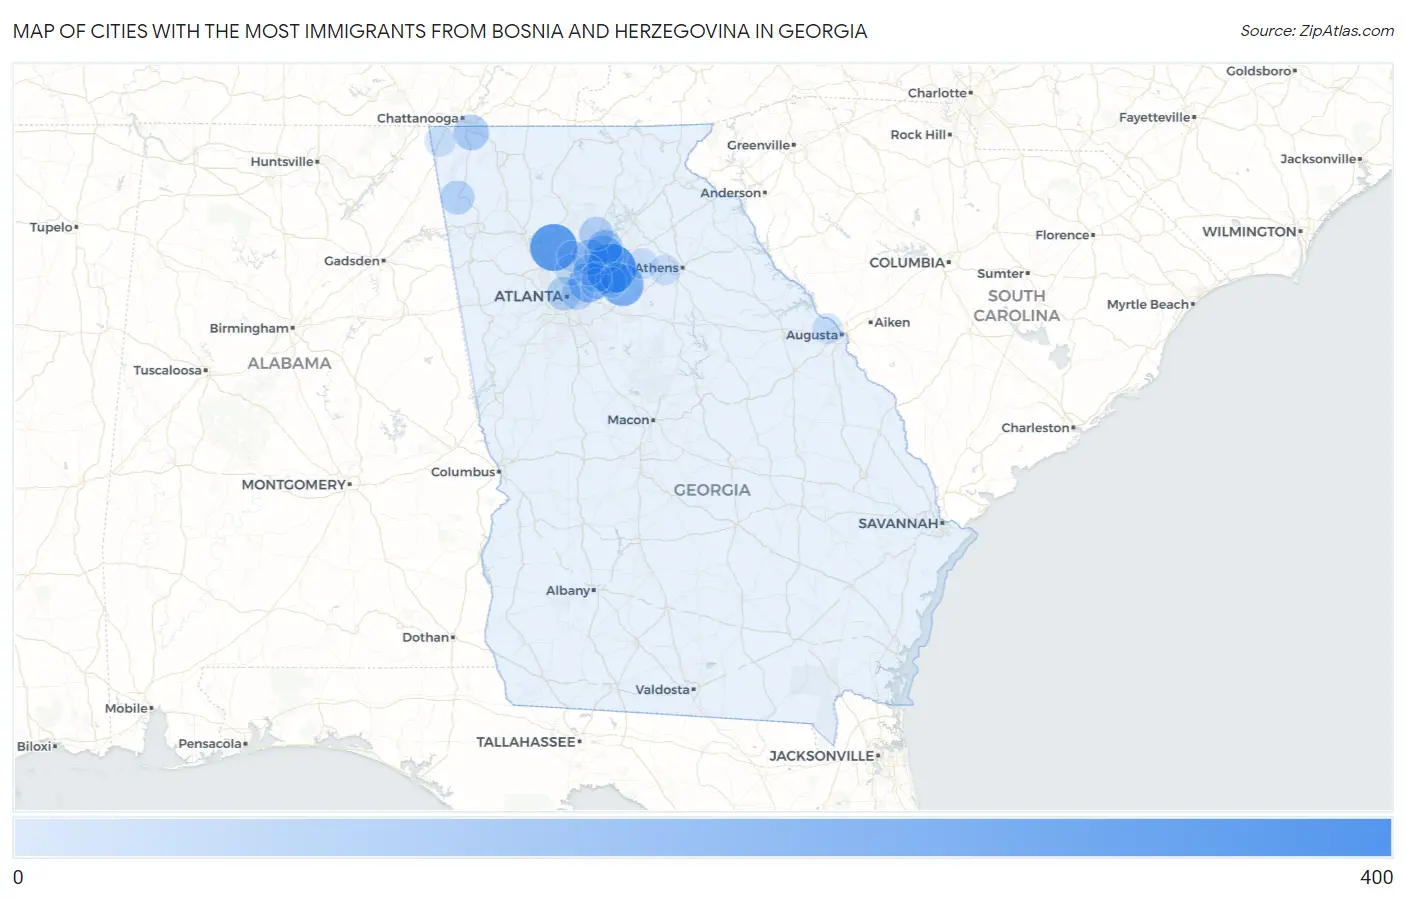
Task: Click the Pensacola city label
Action: coord(210,744)
